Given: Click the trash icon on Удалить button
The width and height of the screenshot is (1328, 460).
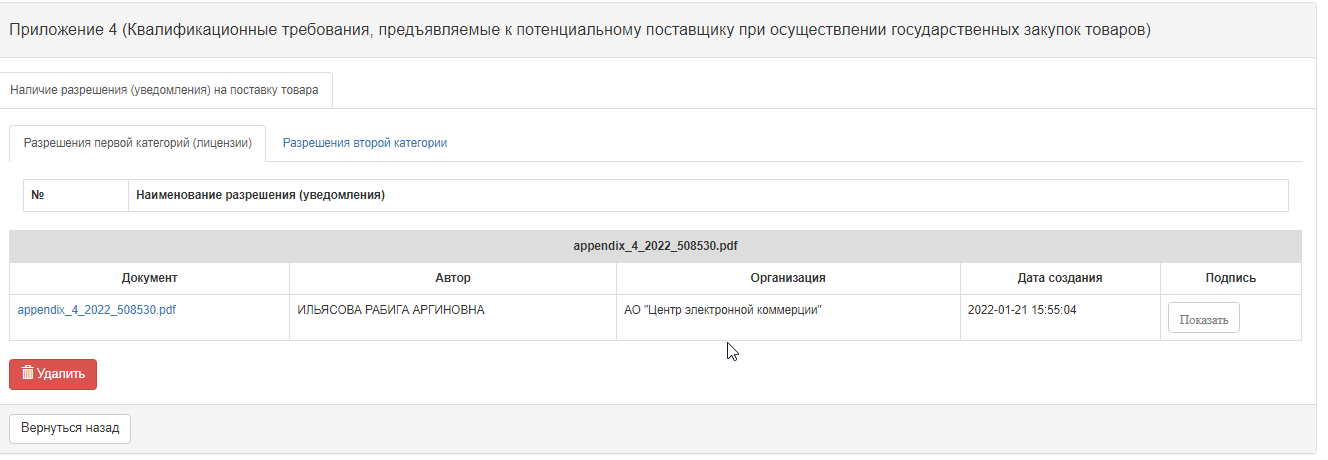Looking at the screenshot, I should [x=28, y=373].
